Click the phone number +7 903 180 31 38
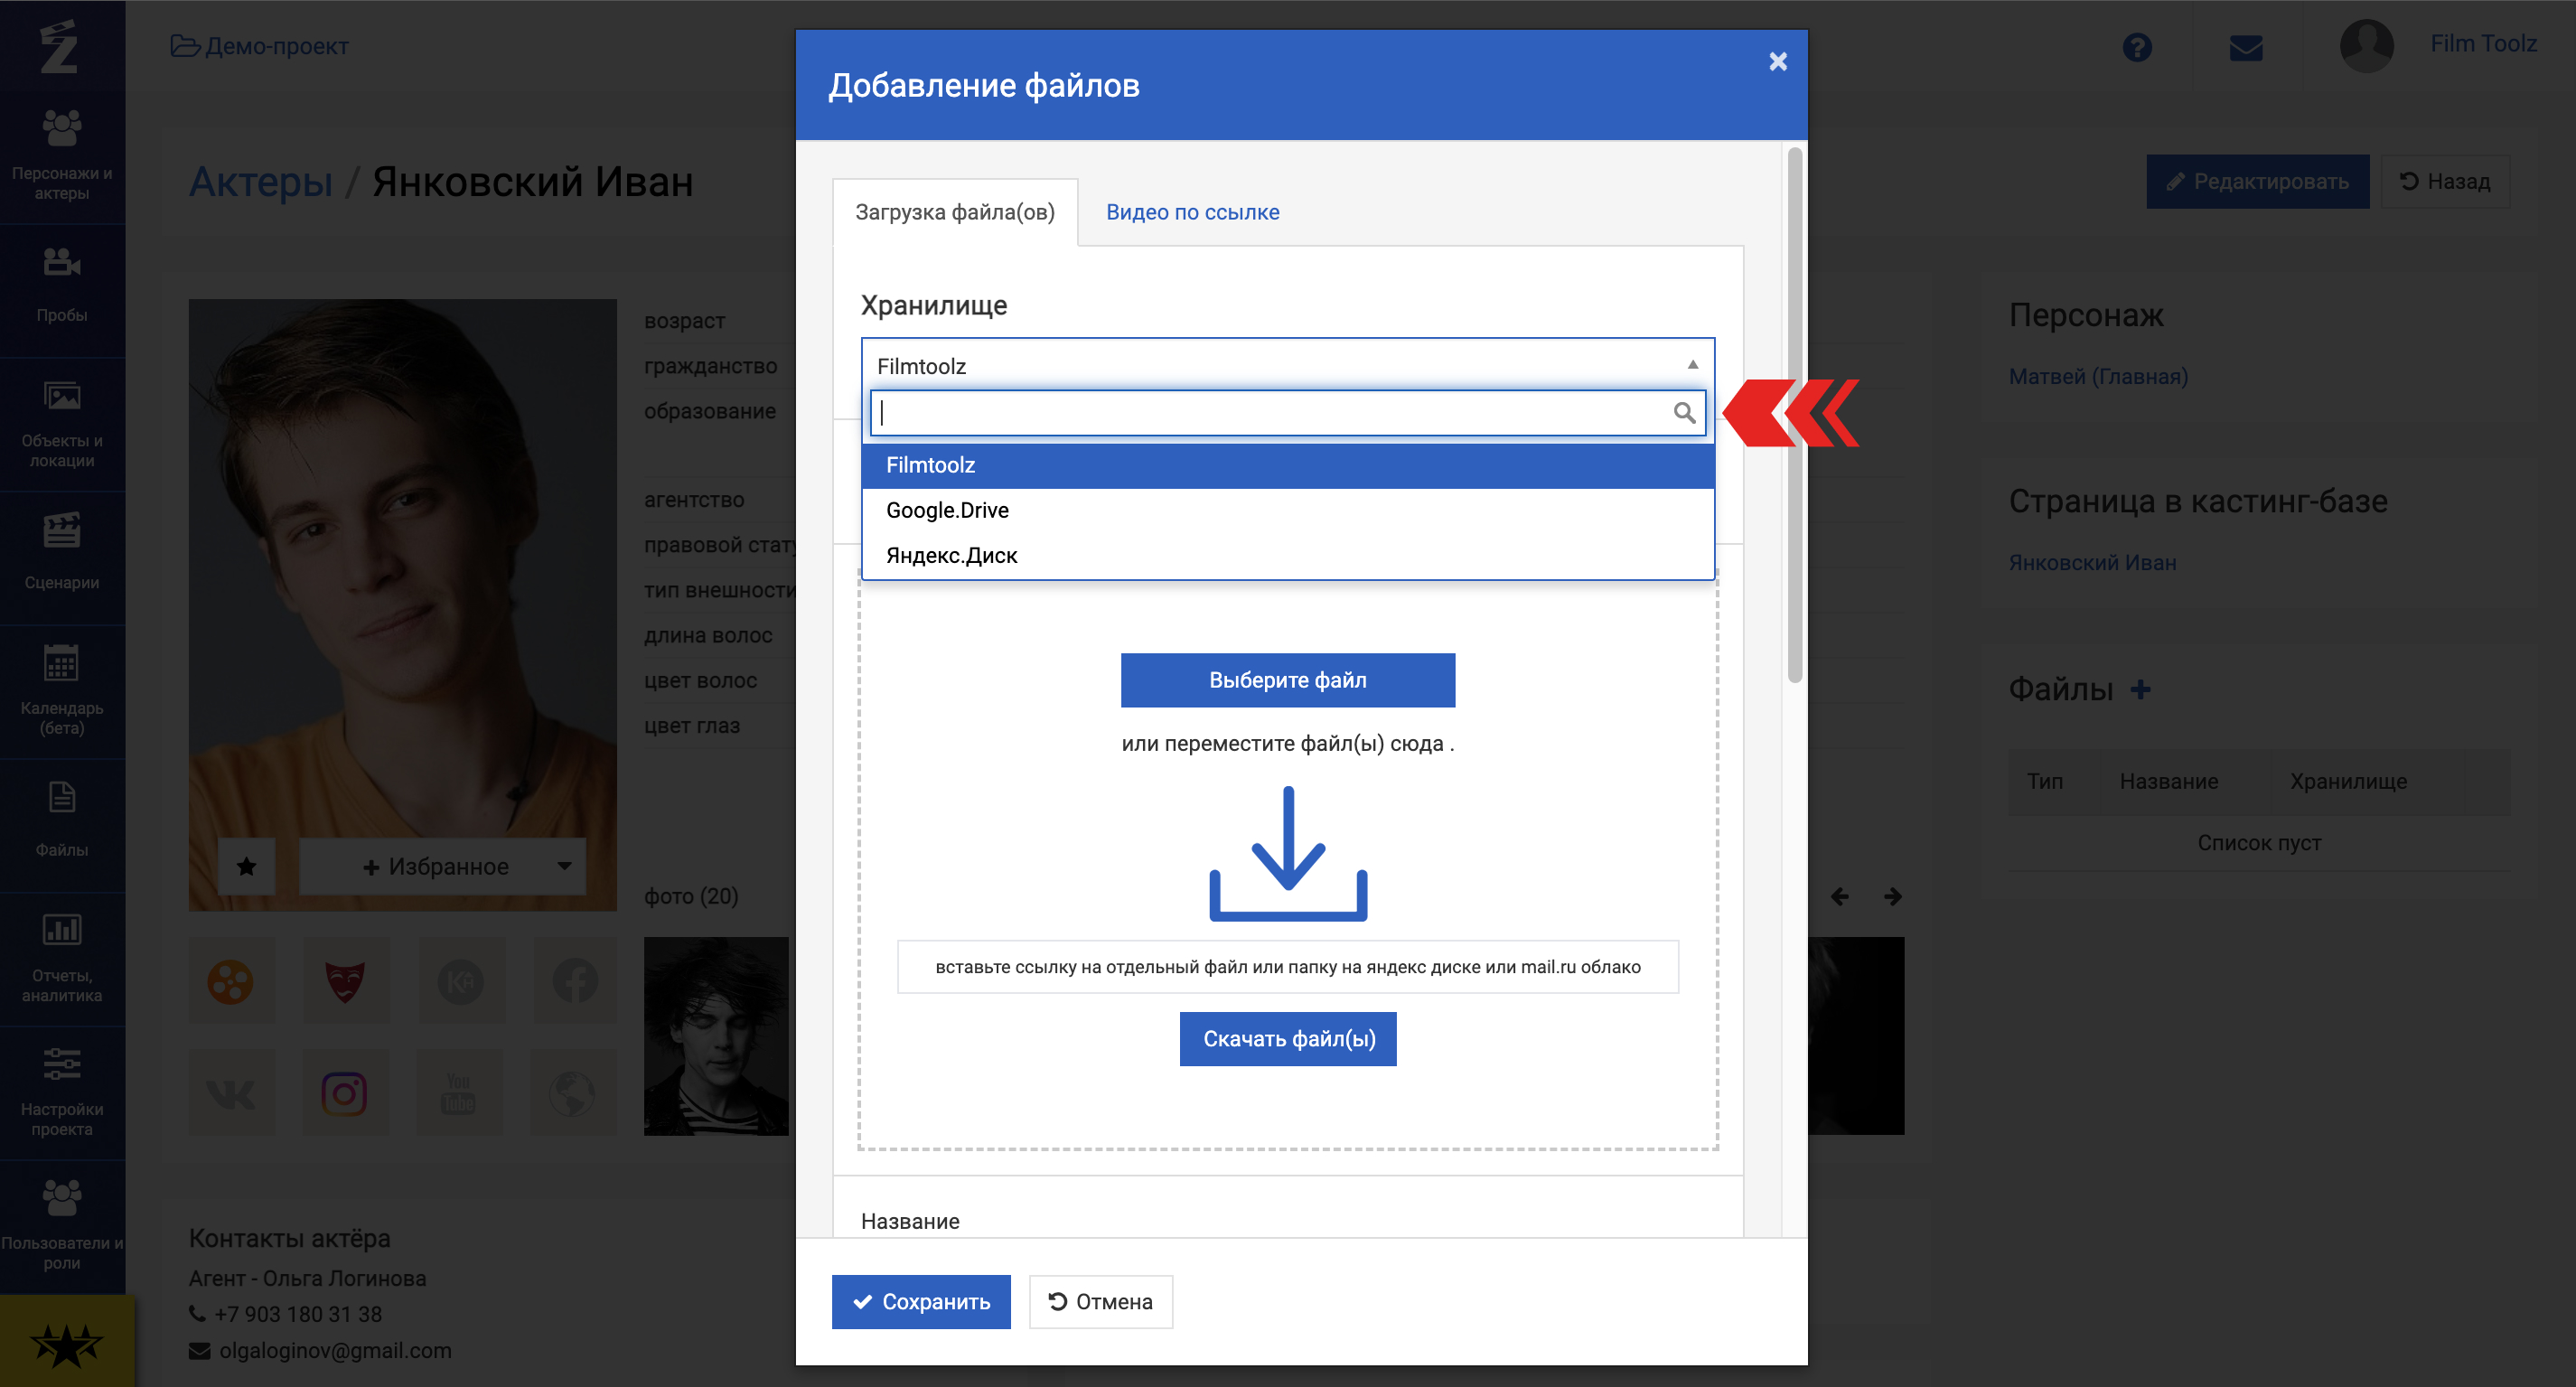The image size is (2576, 1387). point(298,1314)
